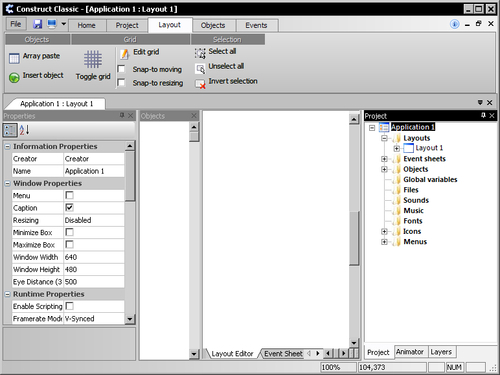
Task: Expand the Event sheets tree node
Action: coord(384,159)
